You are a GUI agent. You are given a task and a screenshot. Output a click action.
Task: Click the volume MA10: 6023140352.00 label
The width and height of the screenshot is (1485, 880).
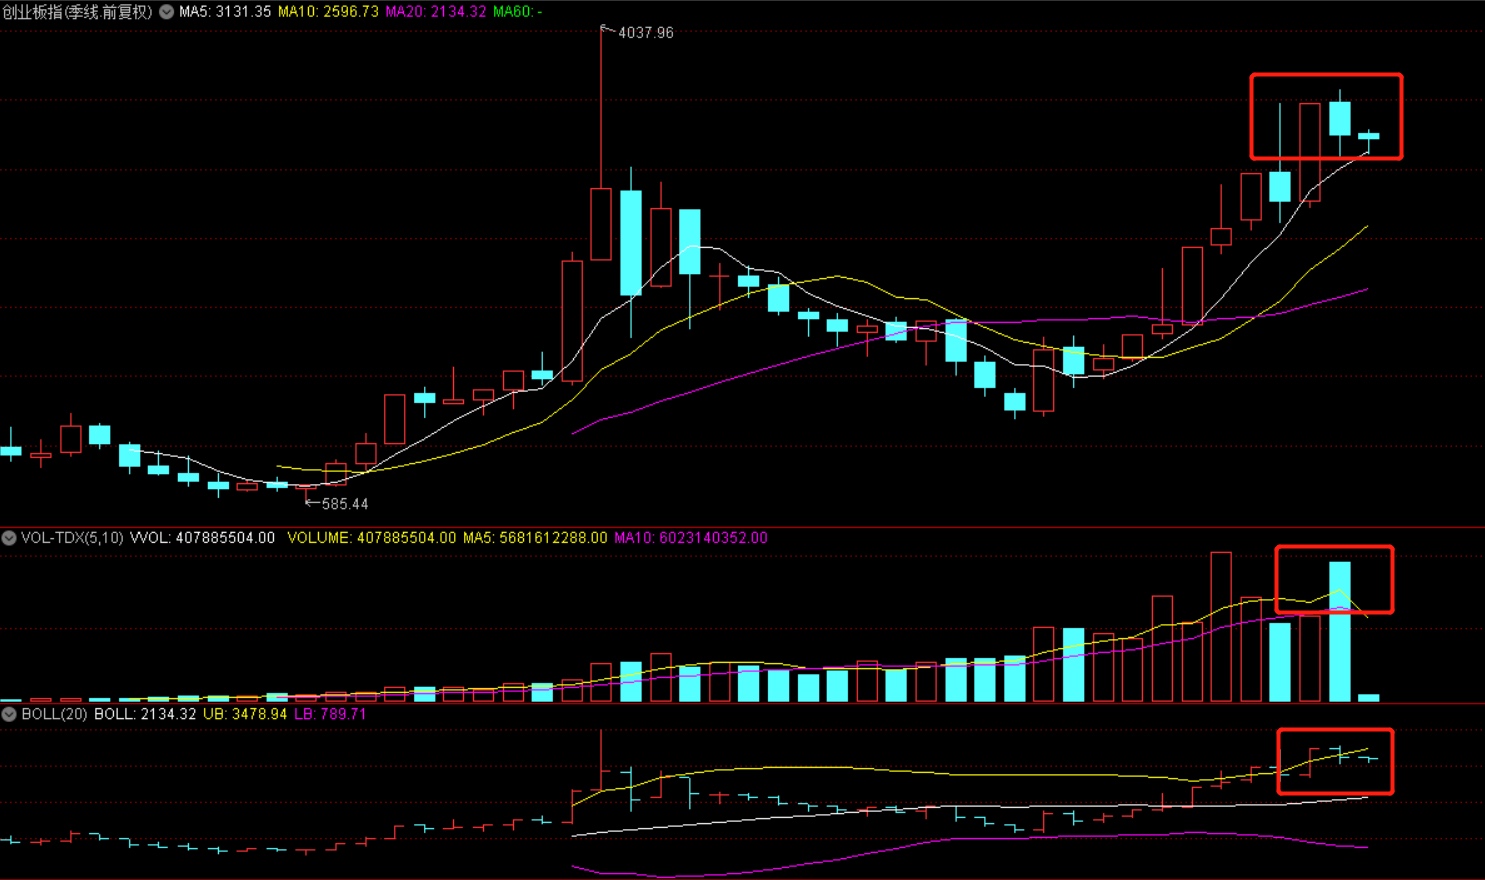(x=691, y=538)
